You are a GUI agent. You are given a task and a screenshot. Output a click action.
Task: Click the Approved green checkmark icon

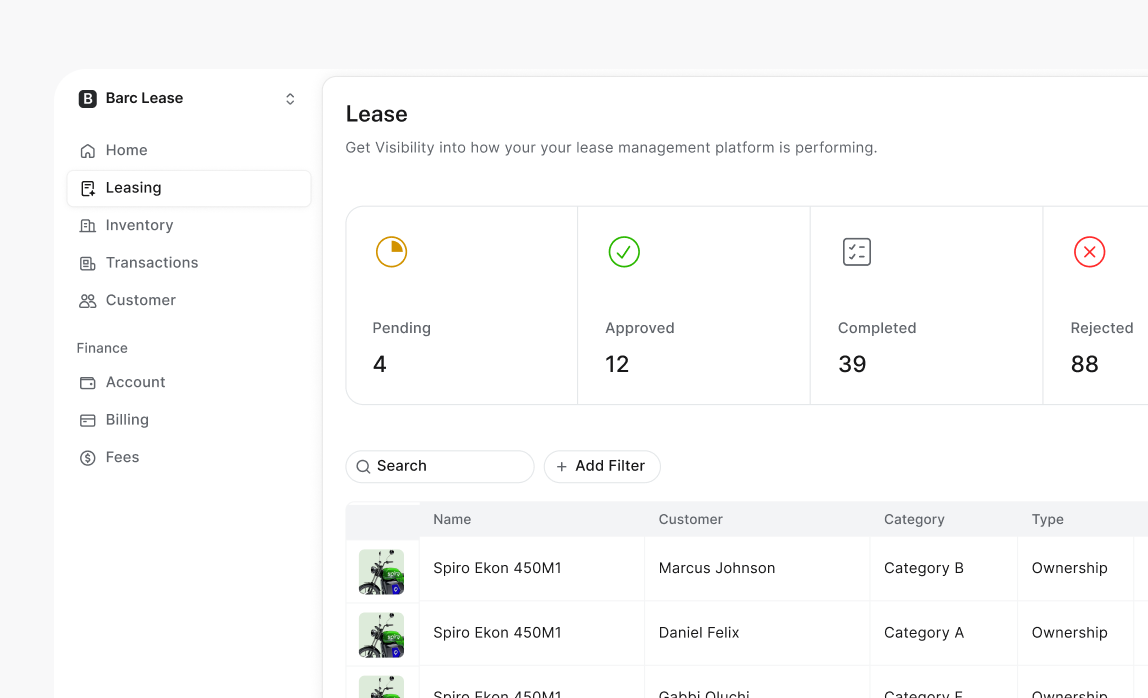pyautogui.click(x=624, y=252)
